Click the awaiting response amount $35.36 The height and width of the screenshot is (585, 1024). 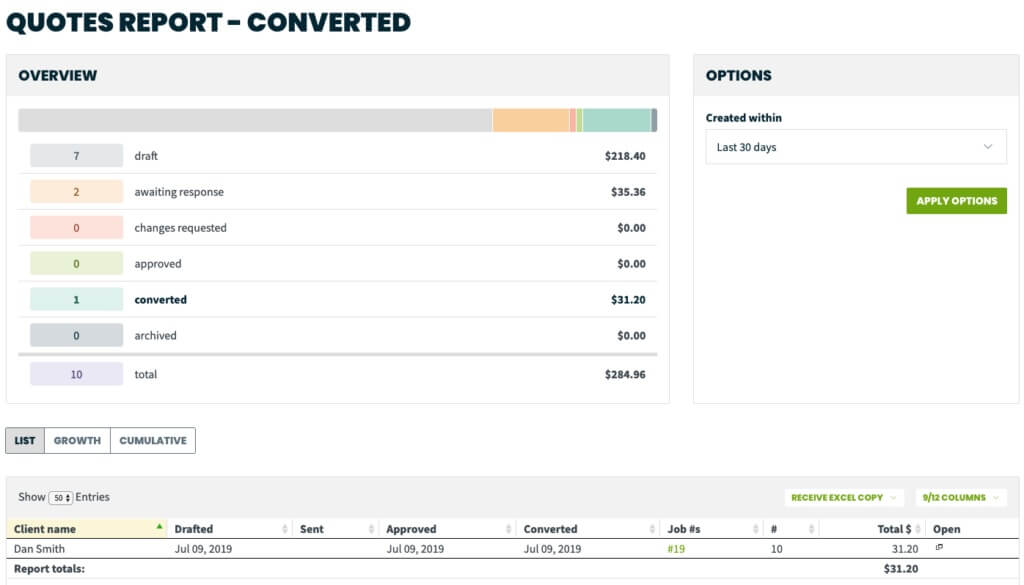click(628, 192)
